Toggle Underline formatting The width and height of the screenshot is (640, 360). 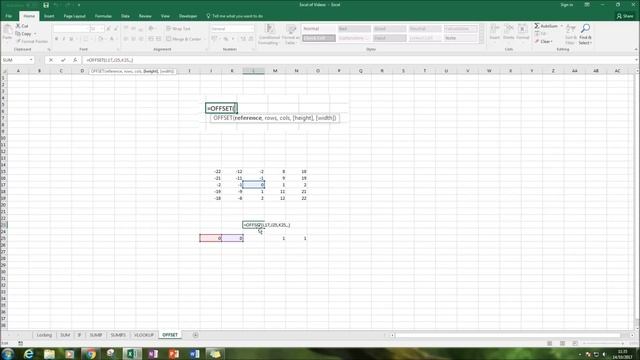coord(71,39)
